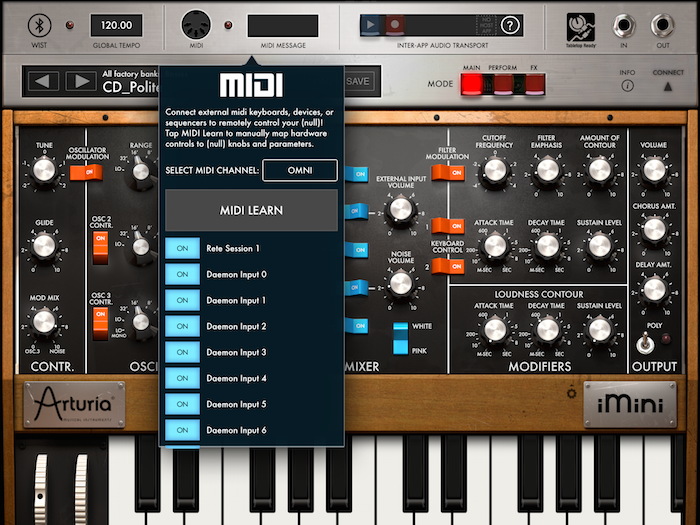The height and width of the screenshot is (525, 700).
Task: Go to next preset arrow
Action: 81,81
